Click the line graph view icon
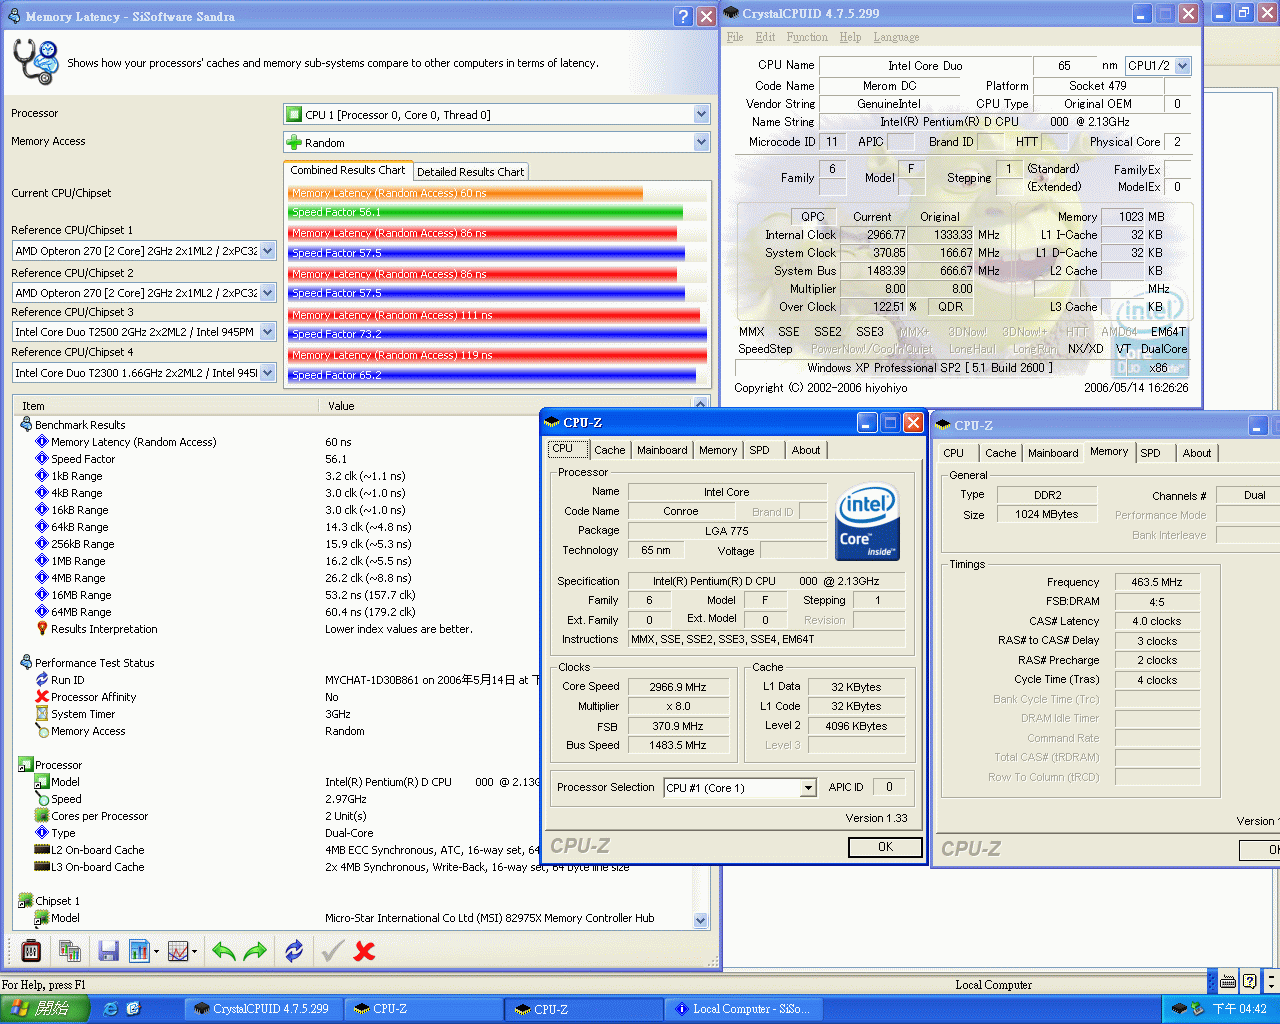This screenshot has height=1024, width=1280. pos(178,951)
